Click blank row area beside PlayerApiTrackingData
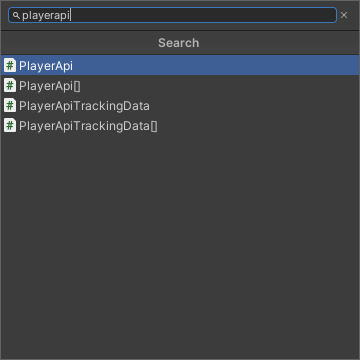 pos(254,106)
